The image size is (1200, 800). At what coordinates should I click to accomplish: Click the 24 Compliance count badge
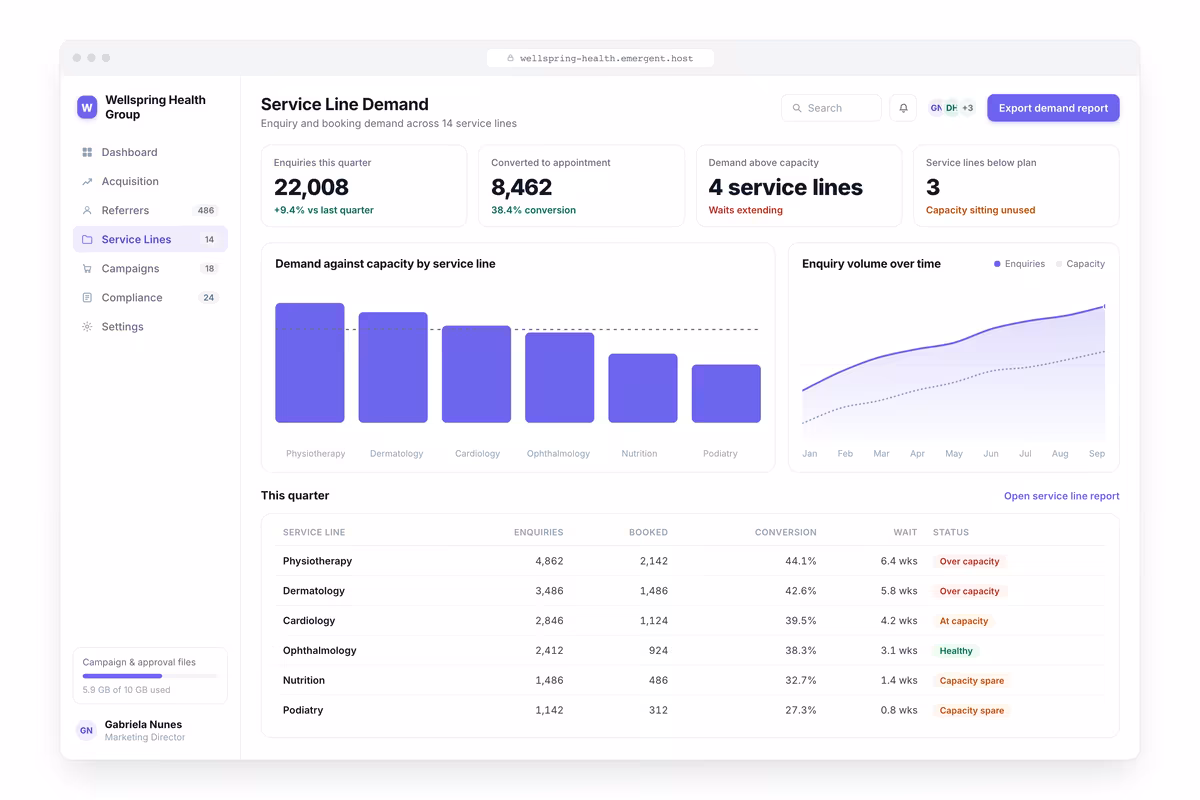[209, 298]
